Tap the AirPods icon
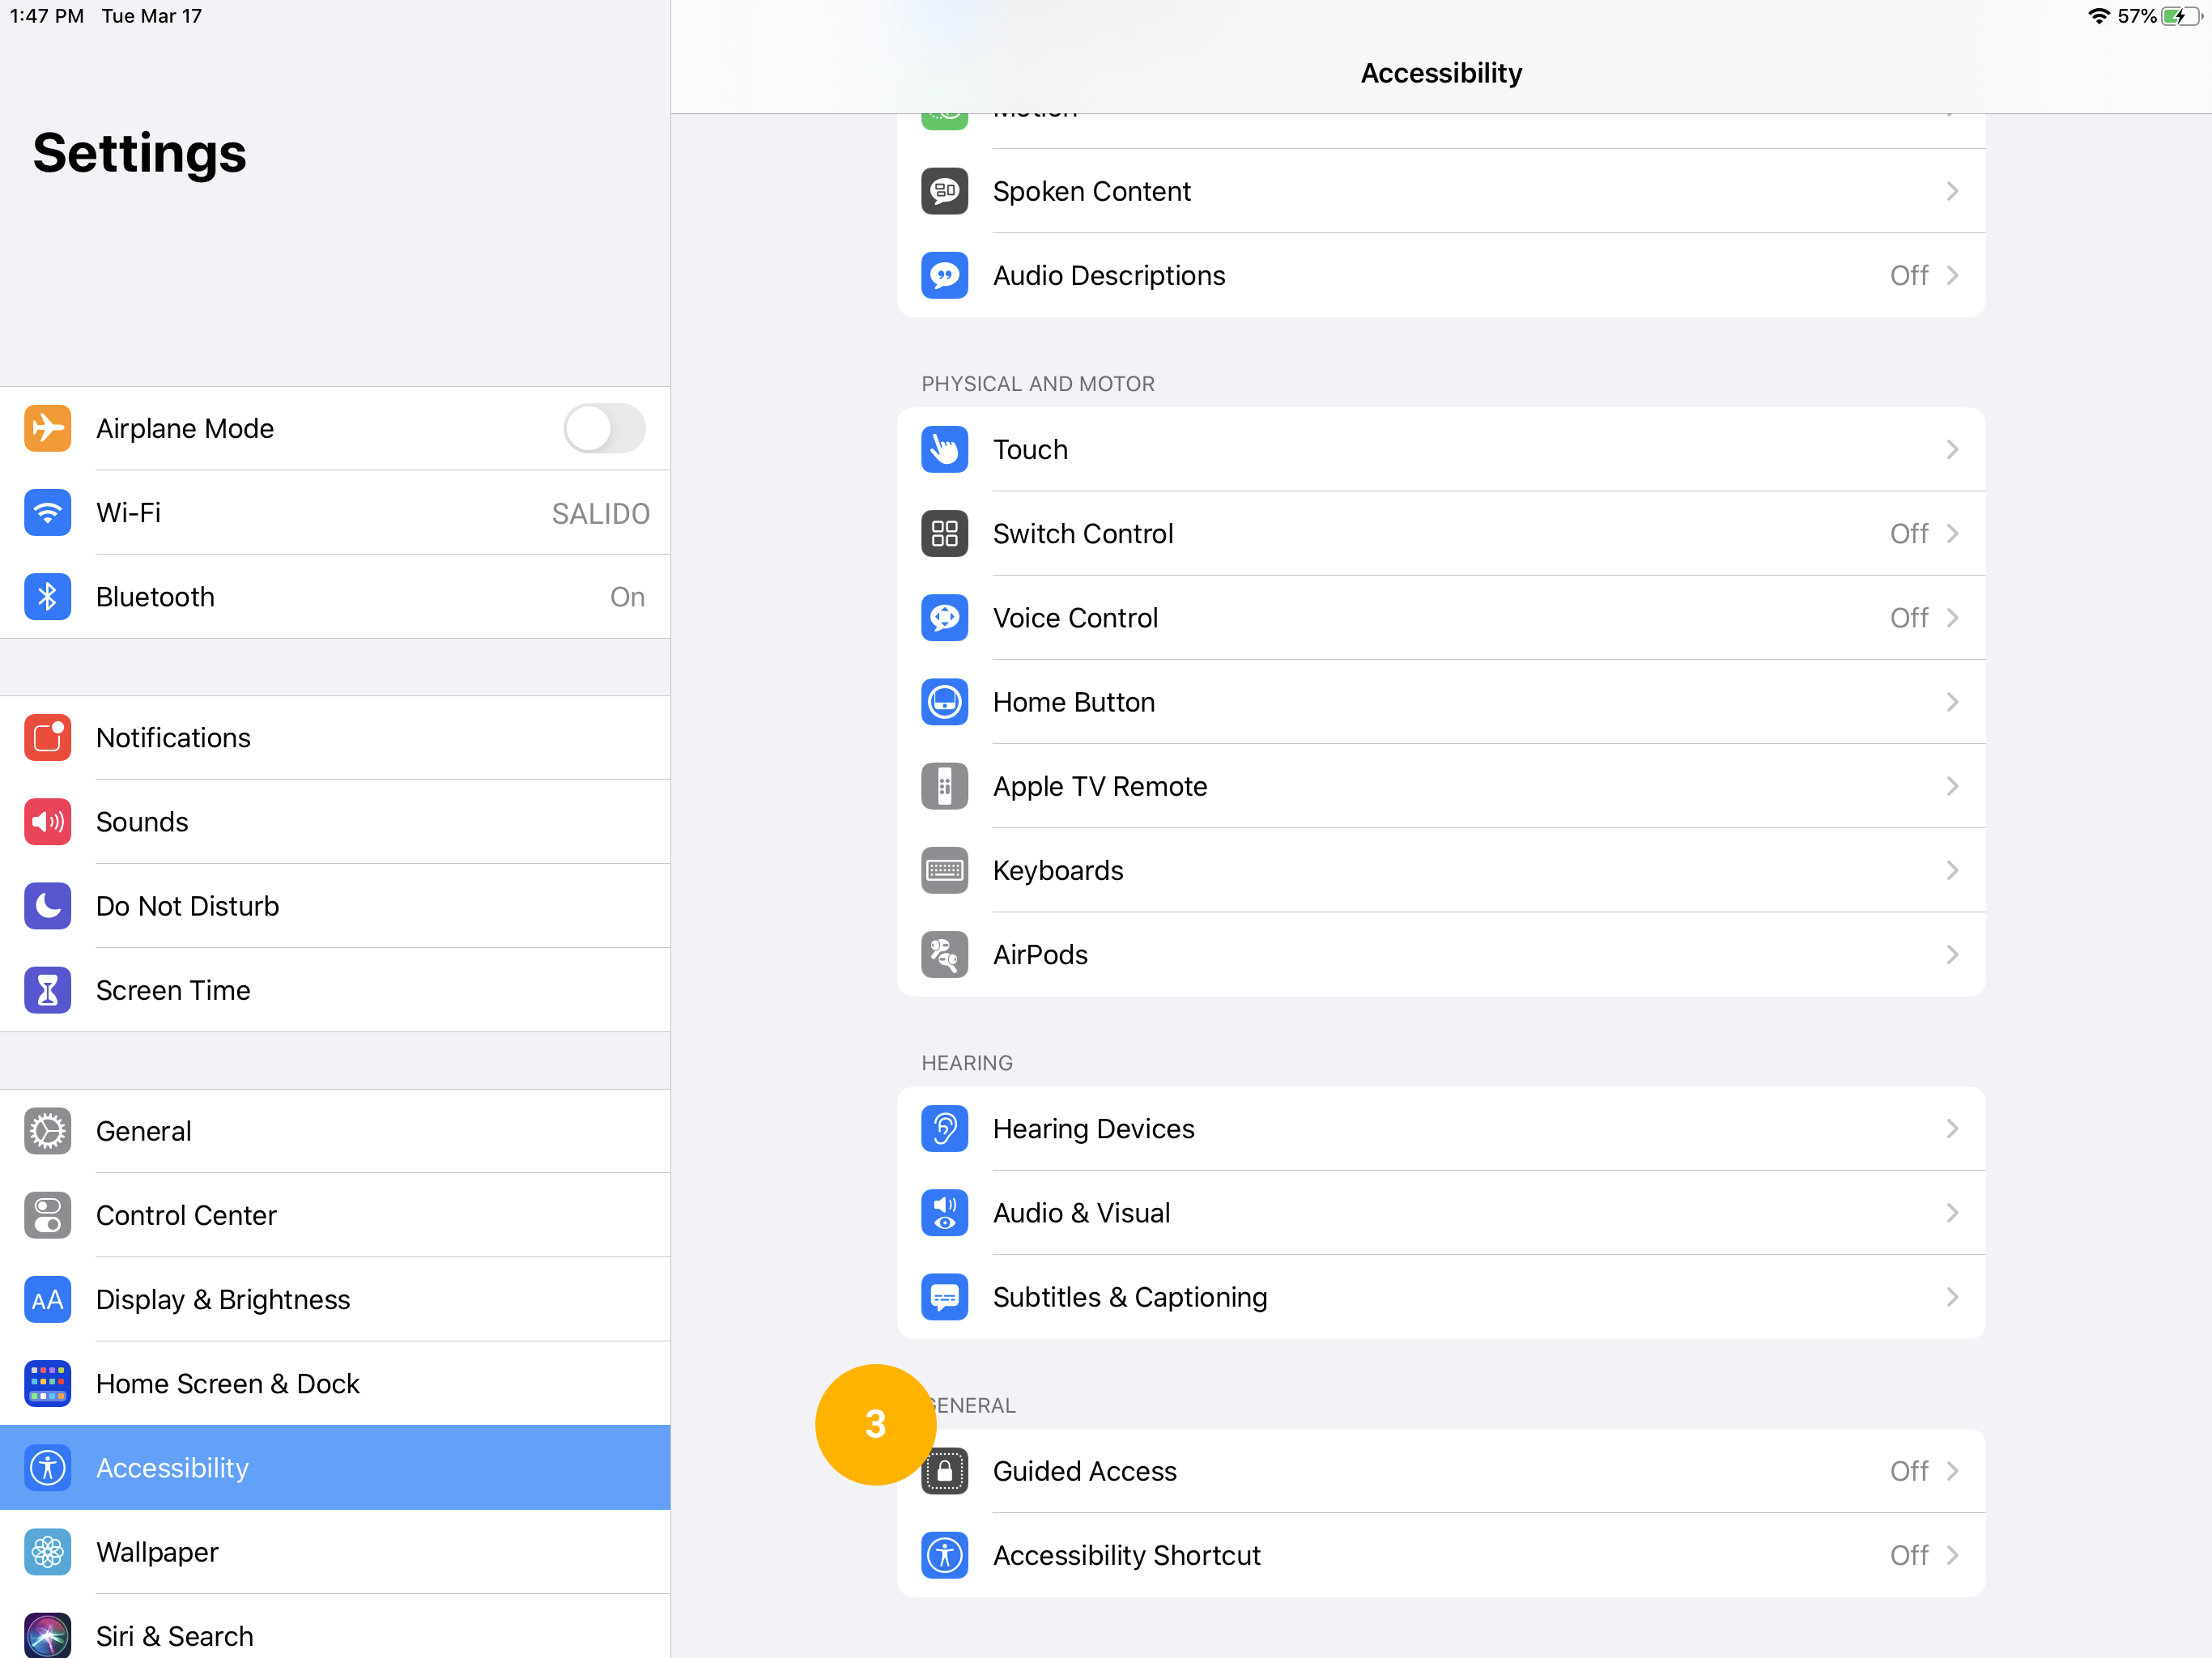This screenshot has height=1658, width=2212. point(944,955)
